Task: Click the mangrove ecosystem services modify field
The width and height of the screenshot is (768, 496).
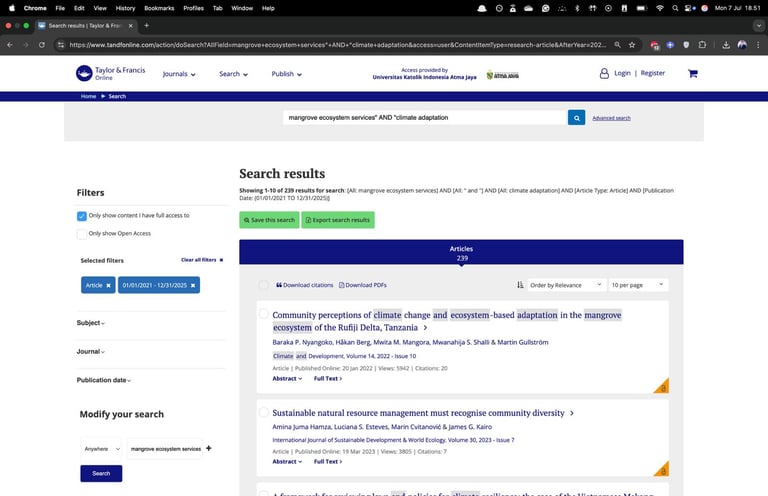Action: [166, 449]
